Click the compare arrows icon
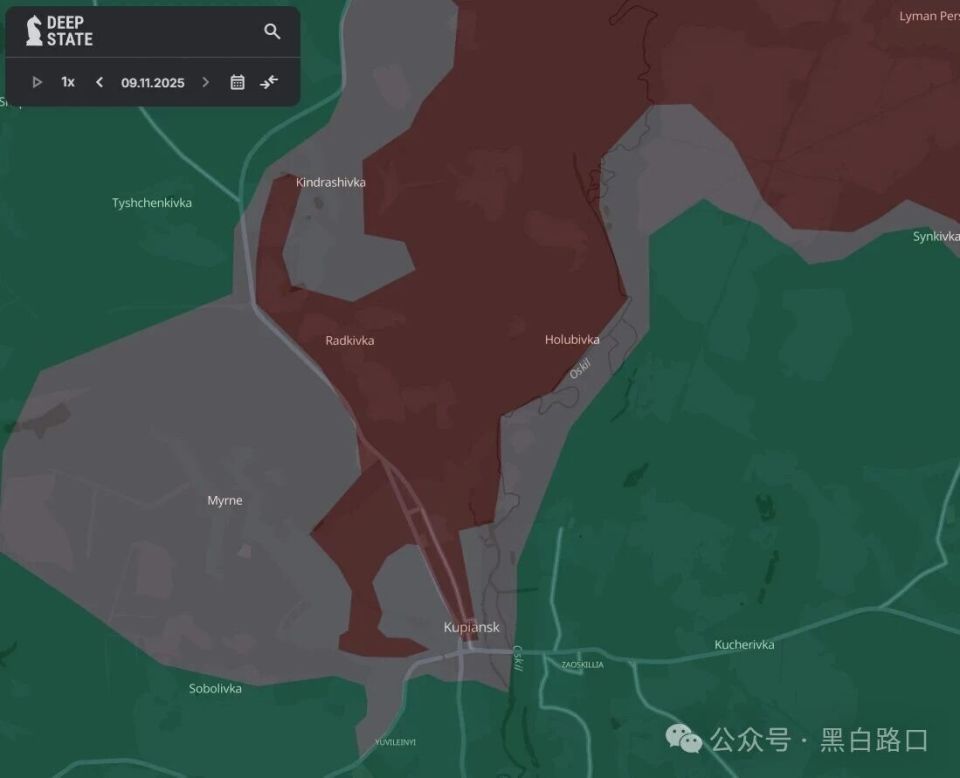This screenshot has width=960, height=778. click(x=269, y=82)
